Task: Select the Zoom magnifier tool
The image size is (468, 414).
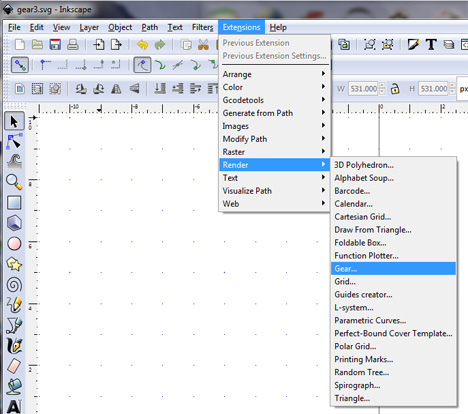Action: [14, 182]
